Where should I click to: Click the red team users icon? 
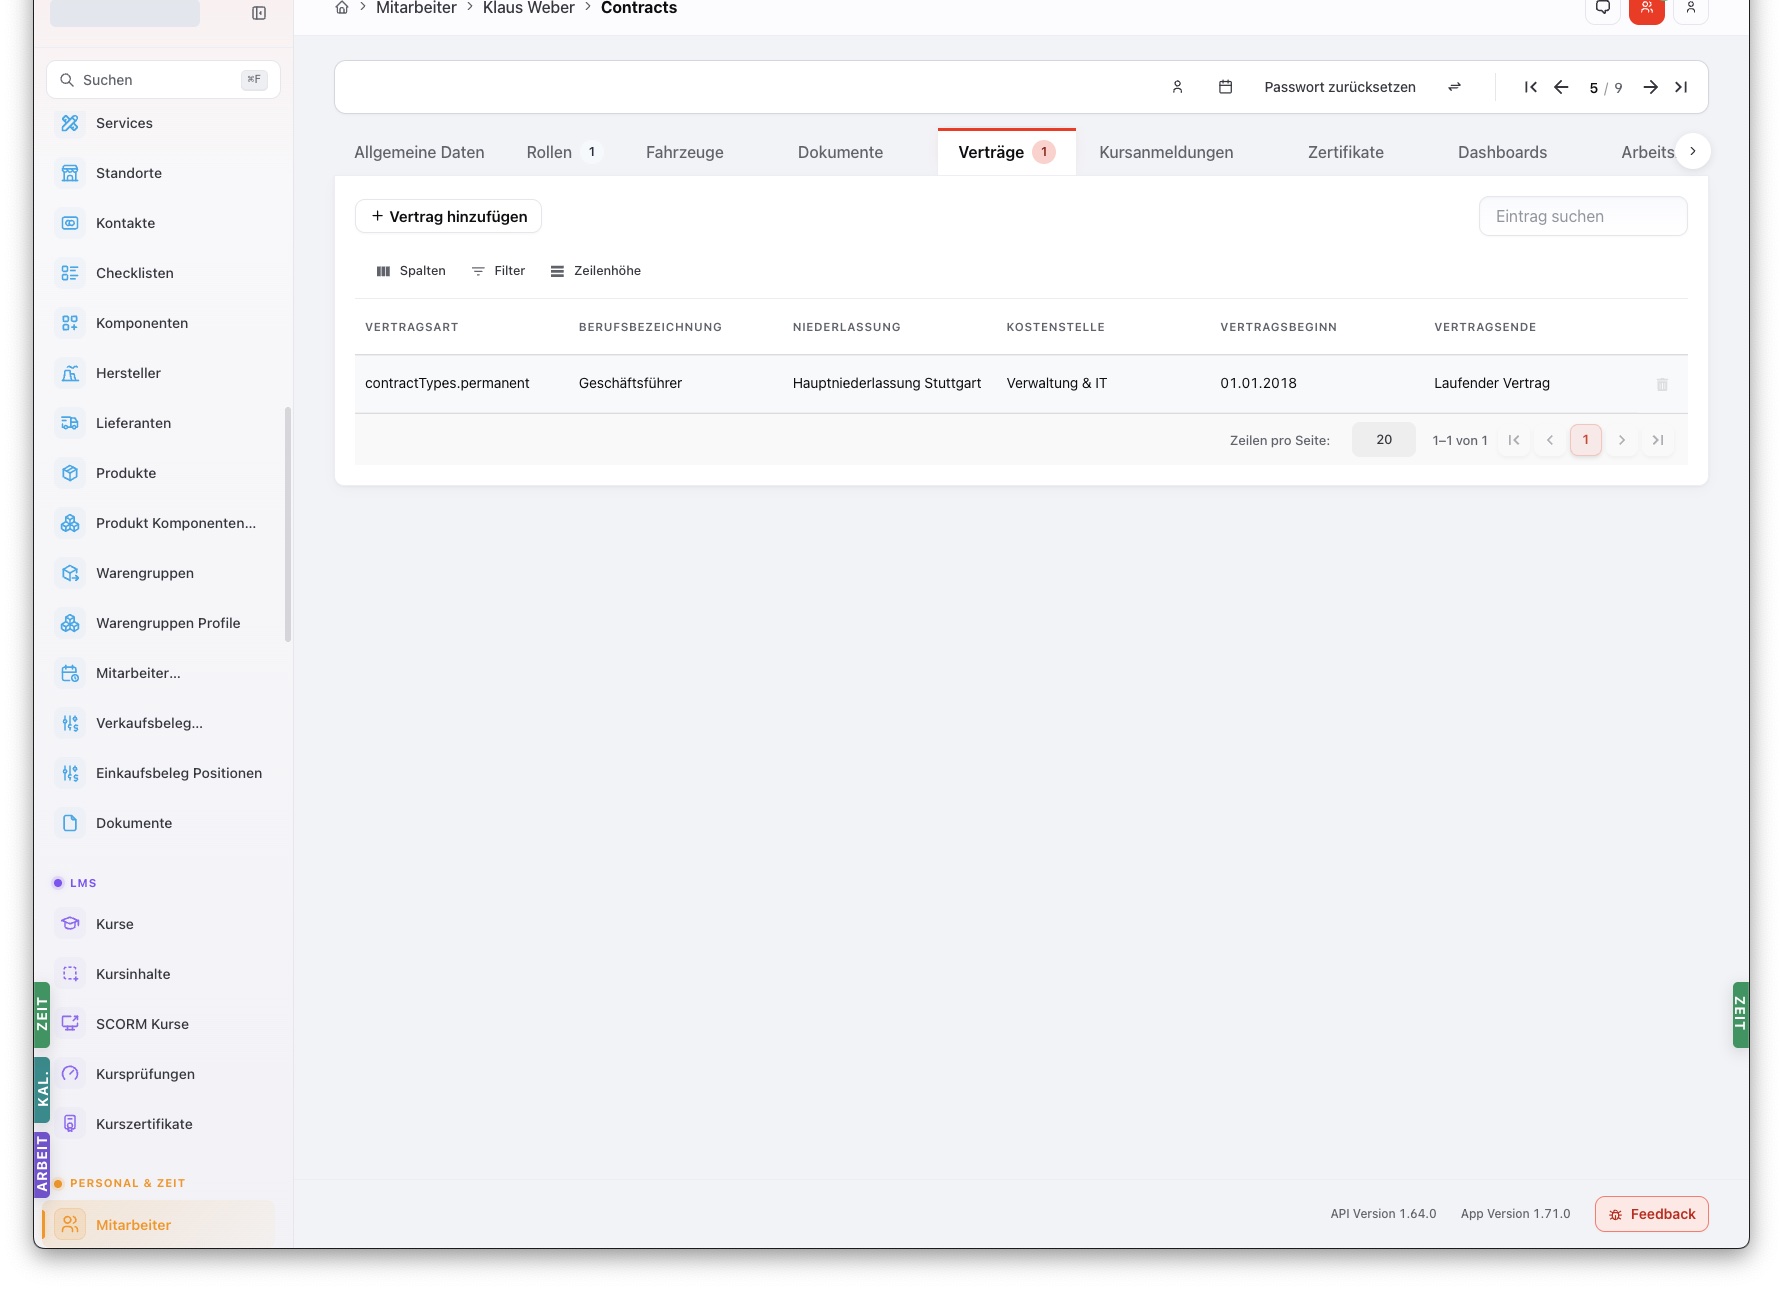pyautogui.click(x=1647, y=9)
